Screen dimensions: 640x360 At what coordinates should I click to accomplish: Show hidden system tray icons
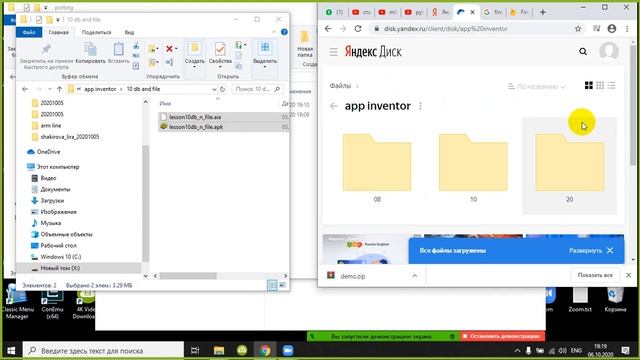[517, 350]
